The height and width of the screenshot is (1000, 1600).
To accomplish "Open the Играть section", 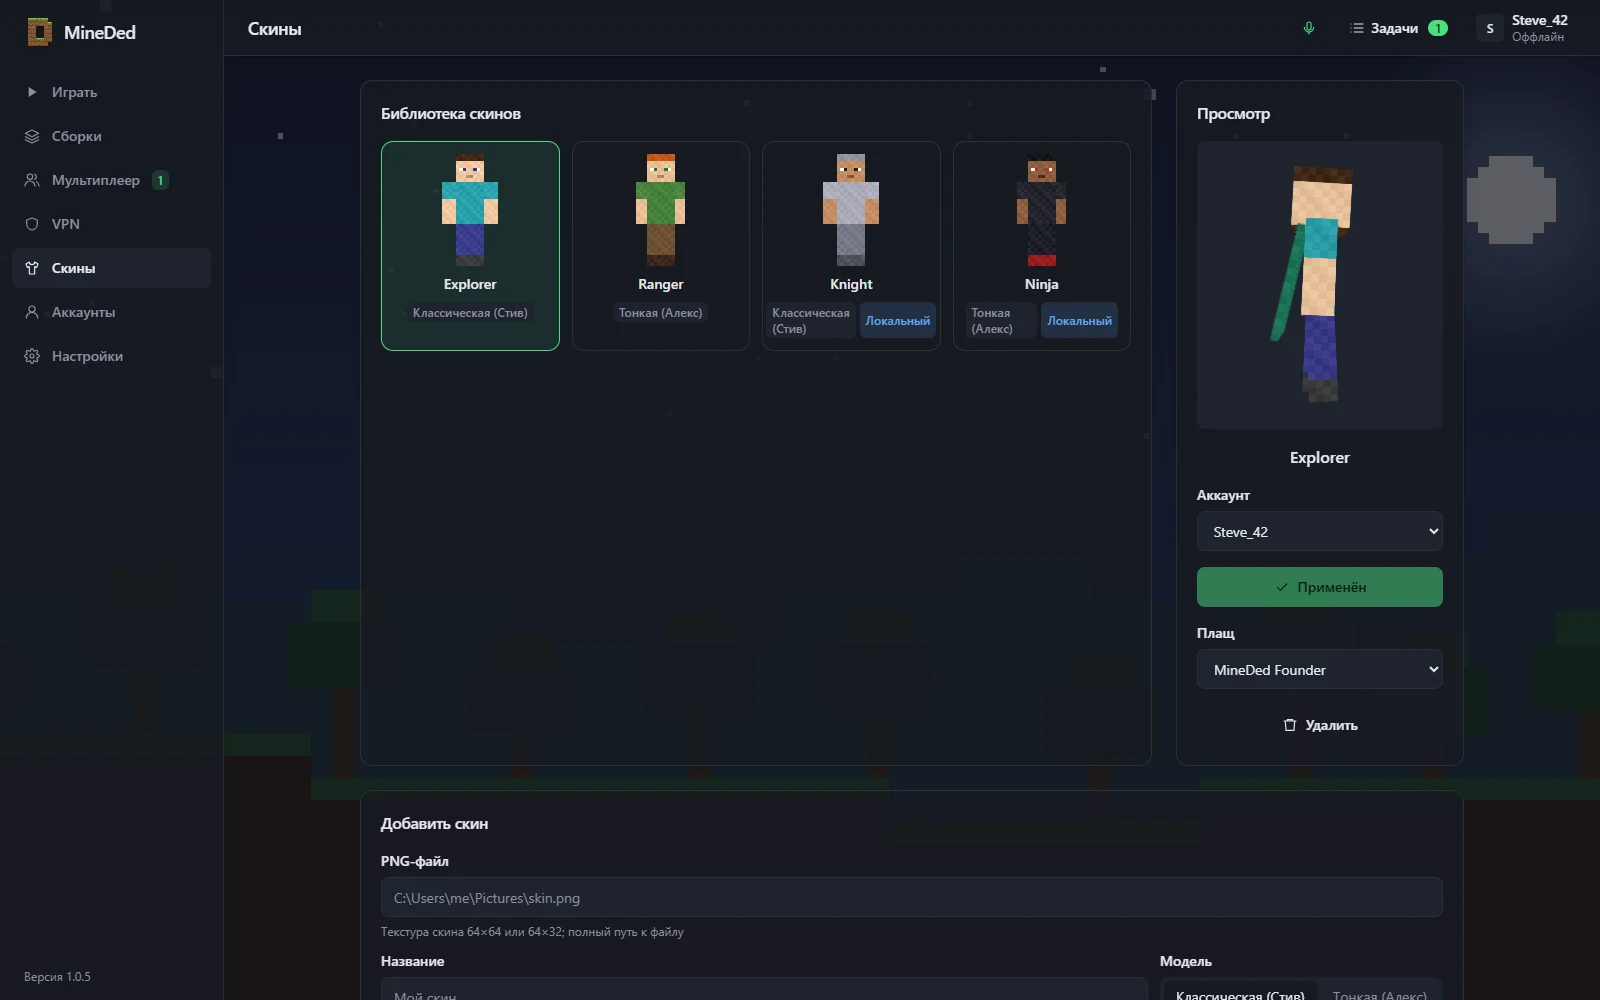I will [x=111, y=92].
